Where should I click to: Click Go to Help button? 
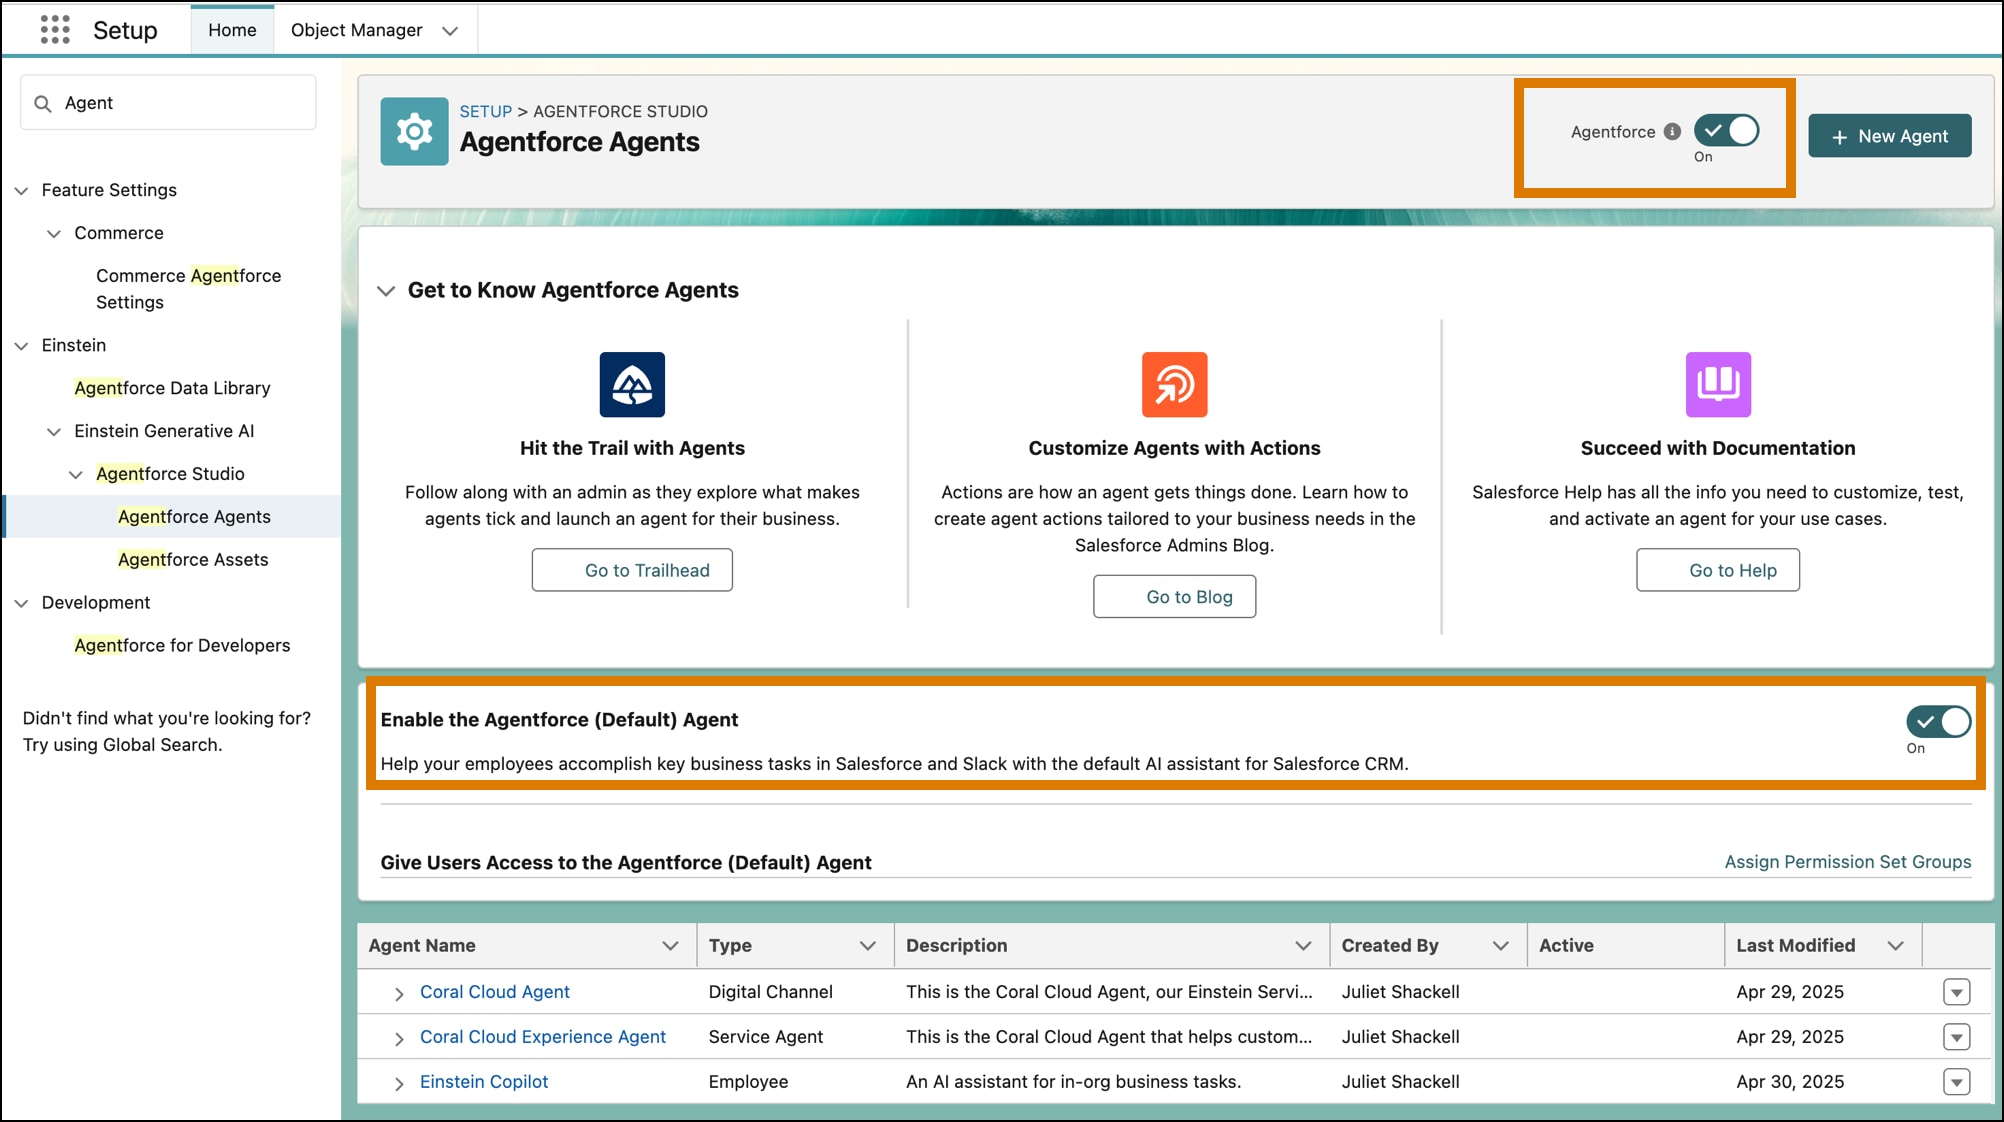[x=1718, y=570]
